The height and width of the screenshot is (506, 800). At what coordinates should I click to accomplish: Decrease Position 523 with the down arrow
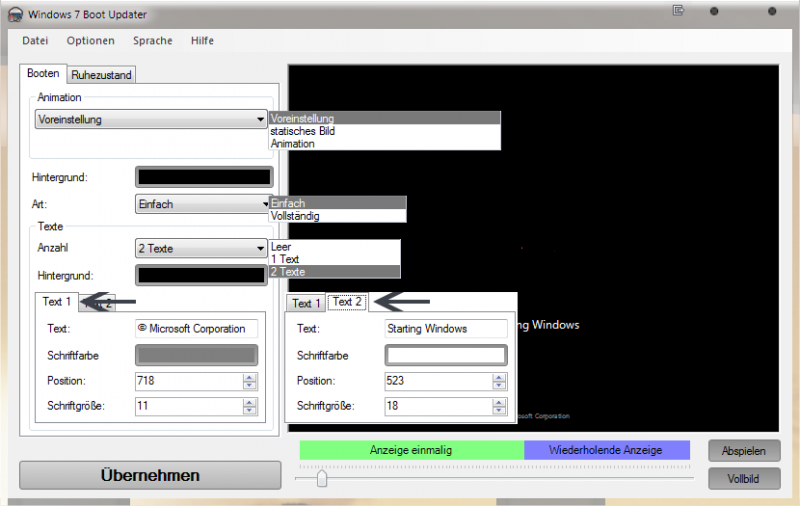pyautogui.click(x=499, y=386)
